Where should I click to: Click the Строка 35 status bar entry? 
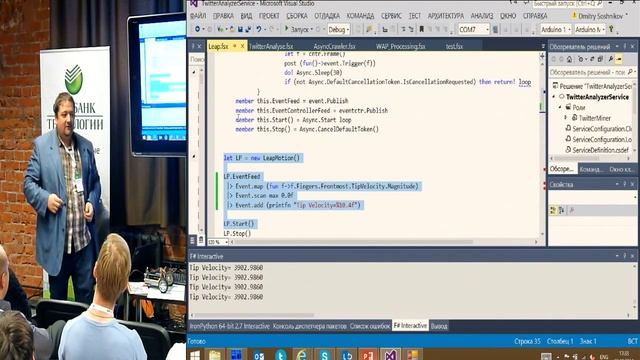point(527,341)
